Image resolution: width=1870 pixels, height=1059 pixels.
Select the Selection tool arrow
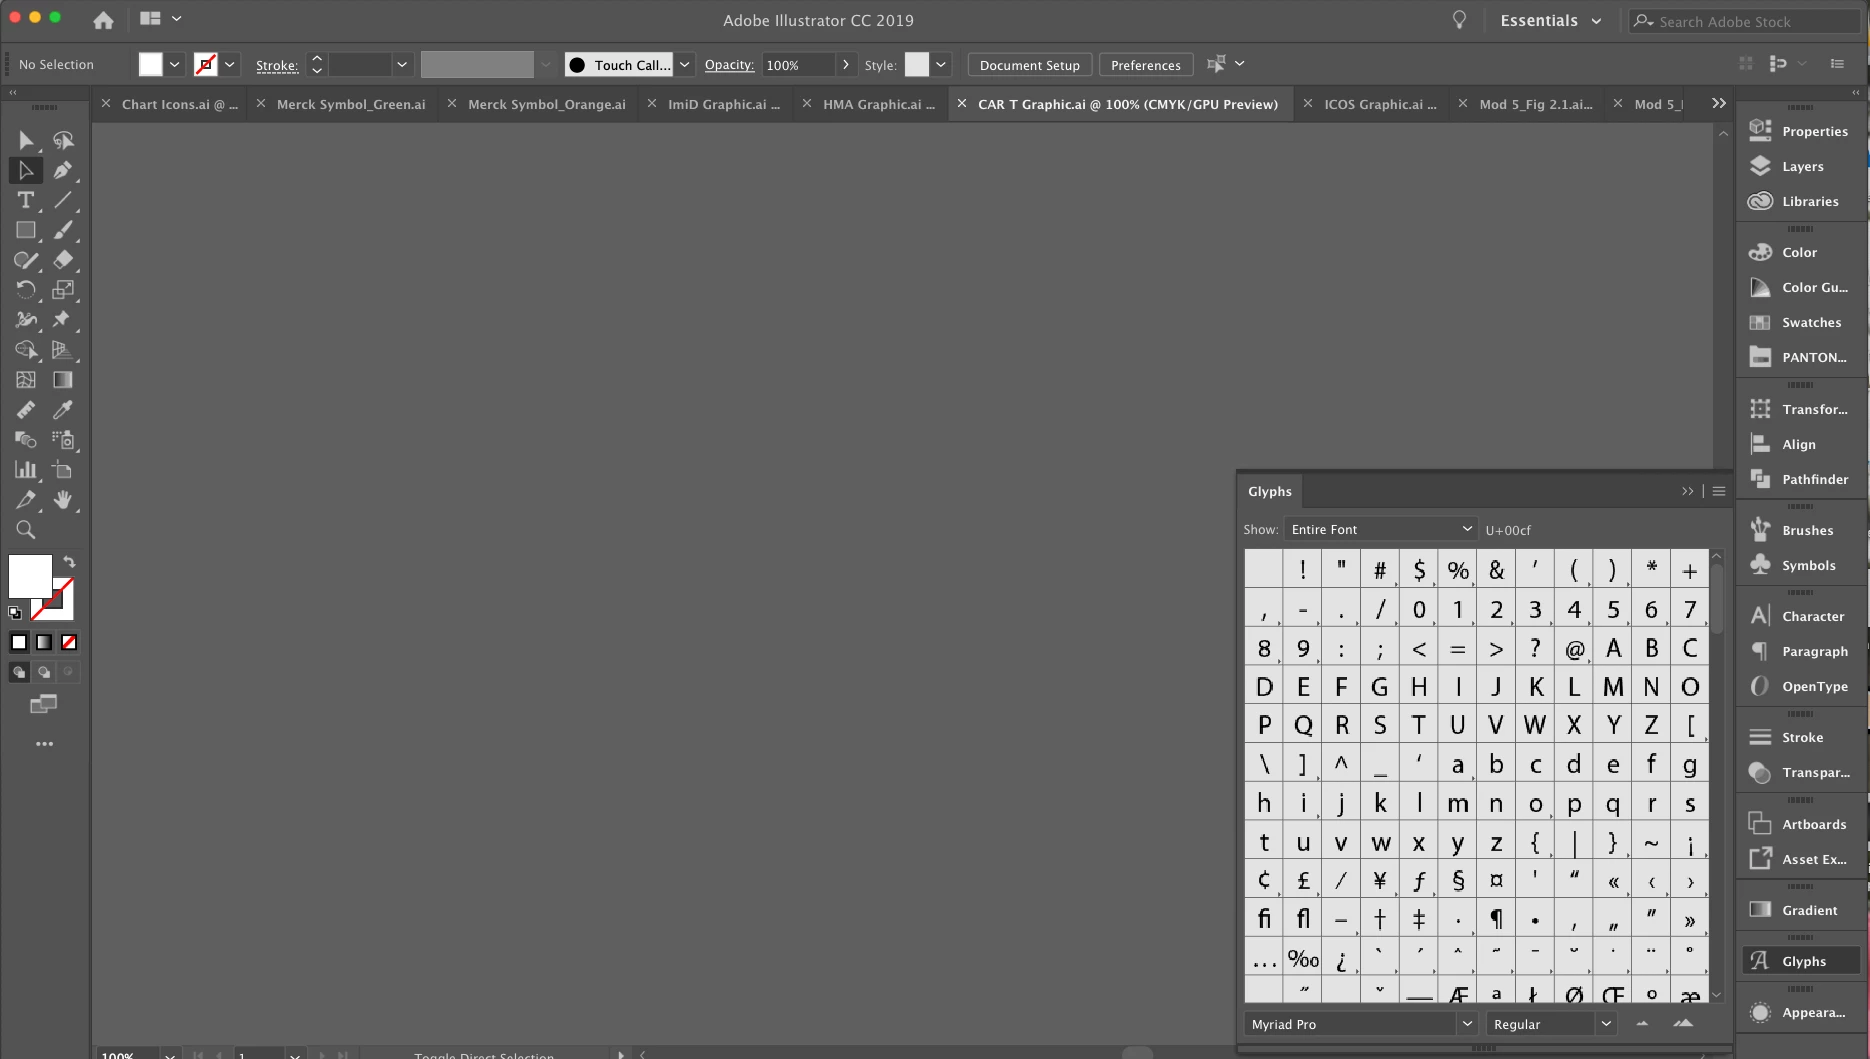click(x=26, y=140)
